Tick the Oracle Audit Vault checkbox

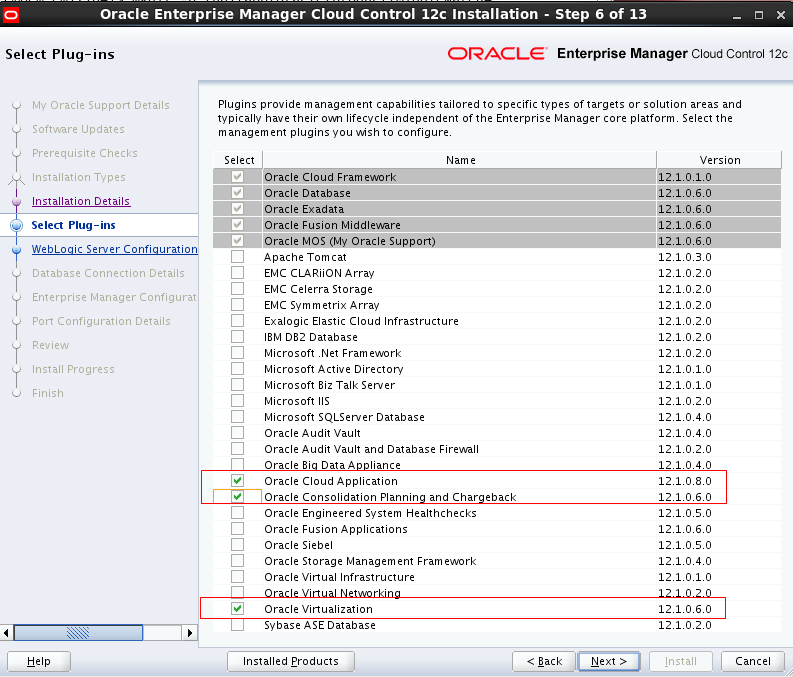[237, 433]
